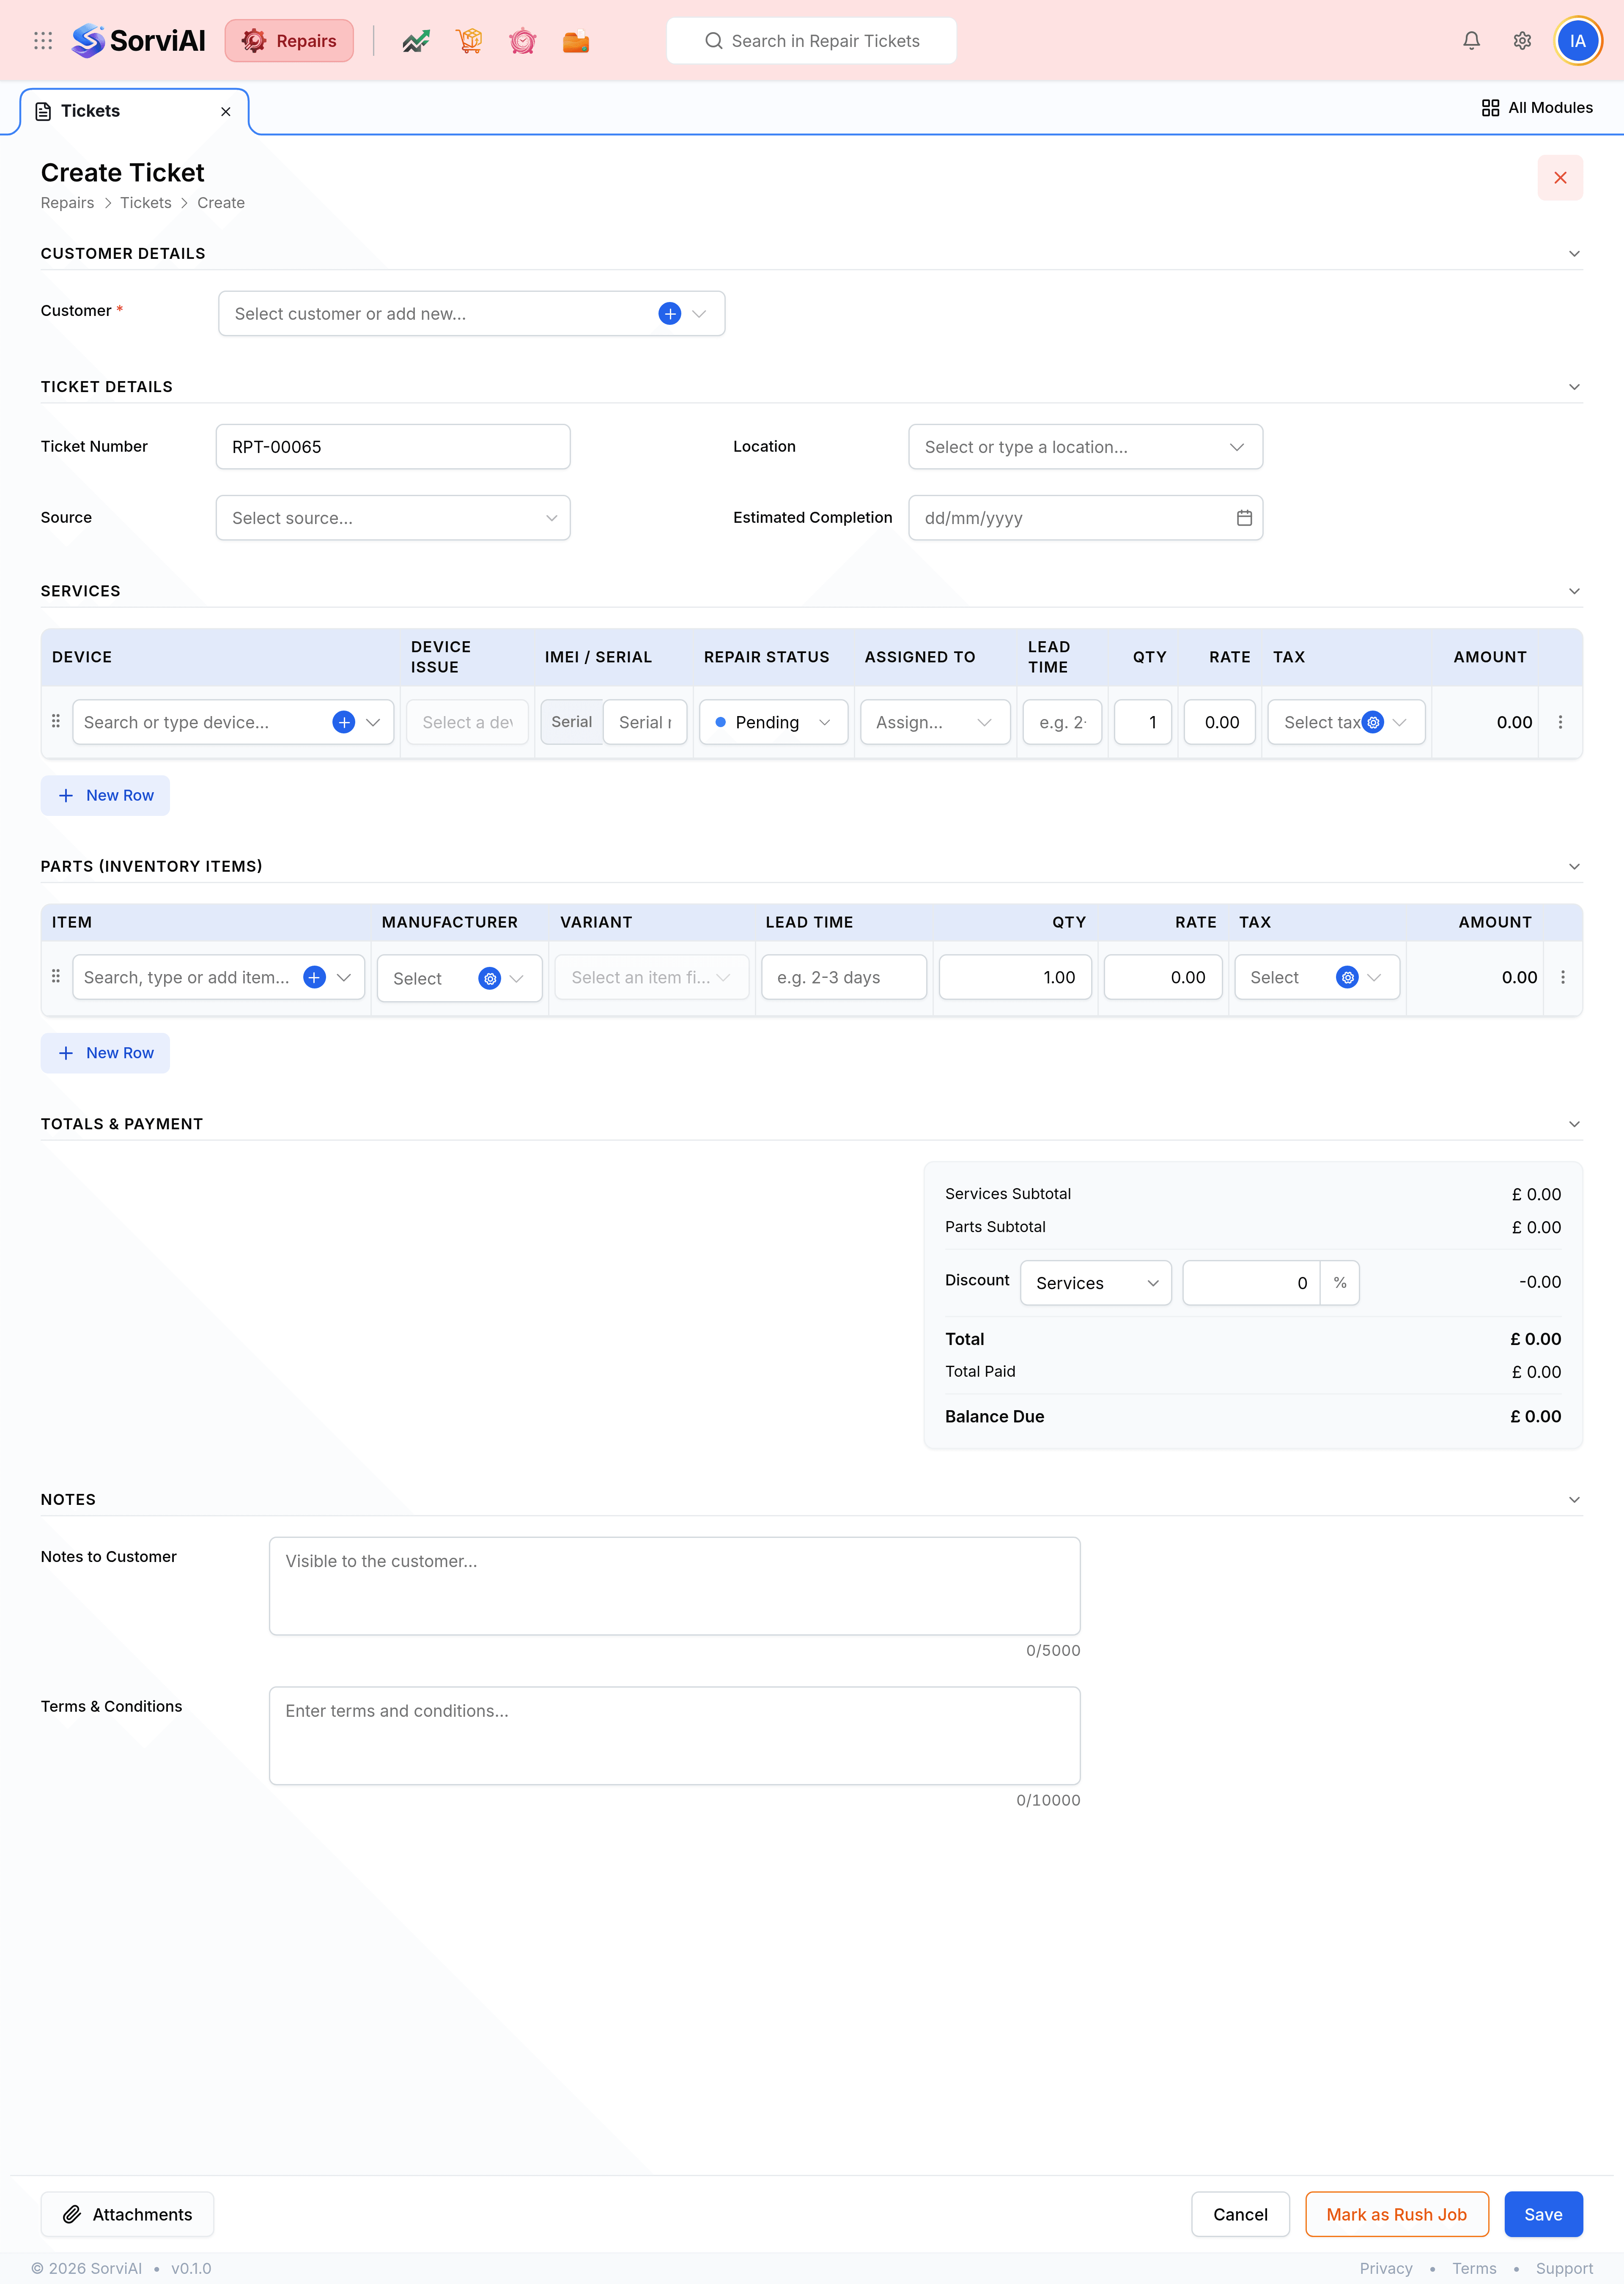Open the pink alarm clock module icon
Screen dimensions: 1624x2284
(x=523, y=41)
